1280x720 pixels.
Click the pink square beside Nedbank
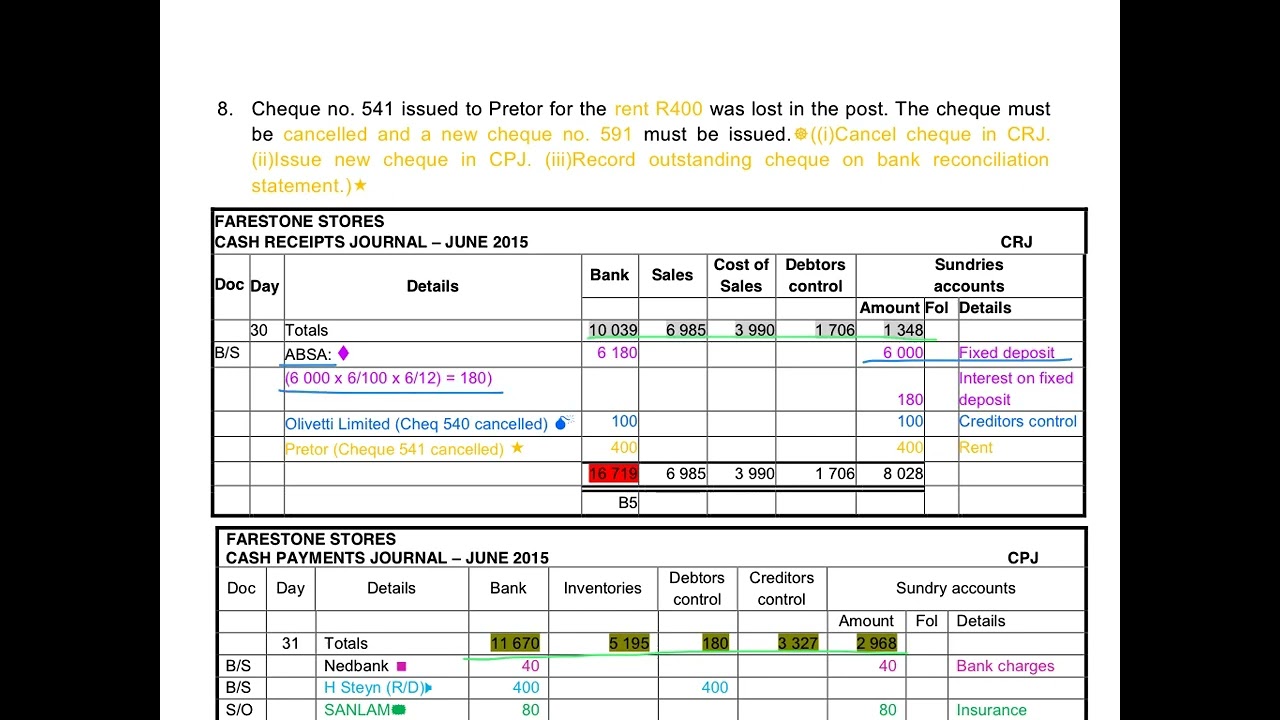coord(401,666)
